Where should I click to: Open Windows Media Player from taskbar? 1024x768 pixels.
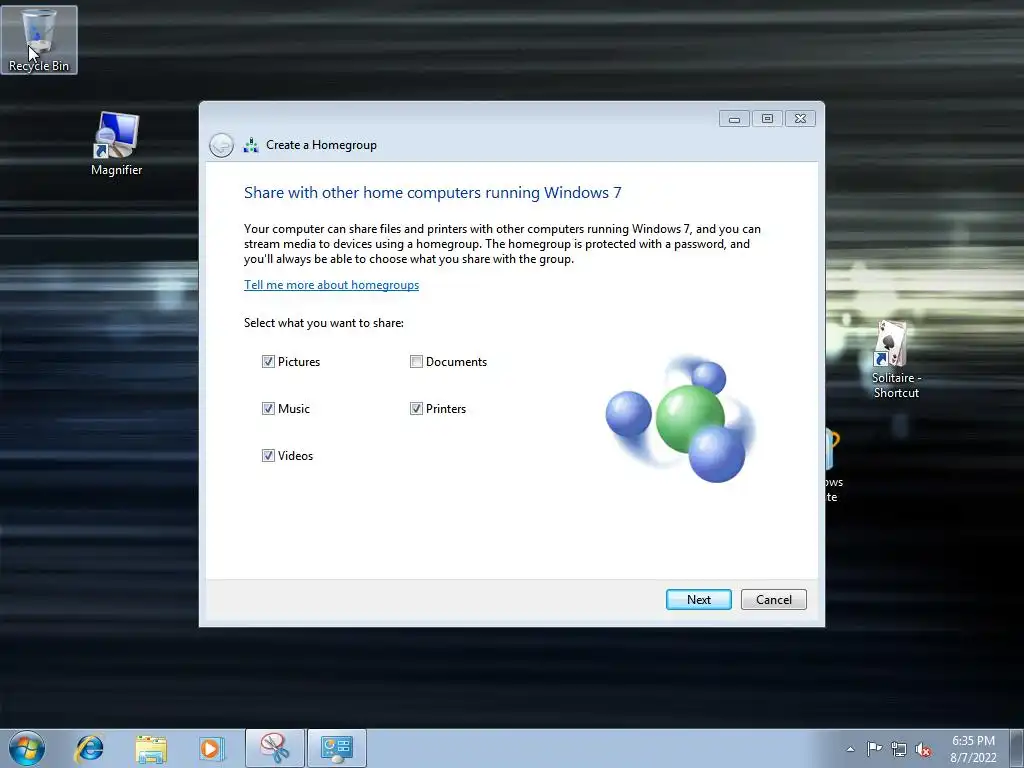click(x=212, y=748)
